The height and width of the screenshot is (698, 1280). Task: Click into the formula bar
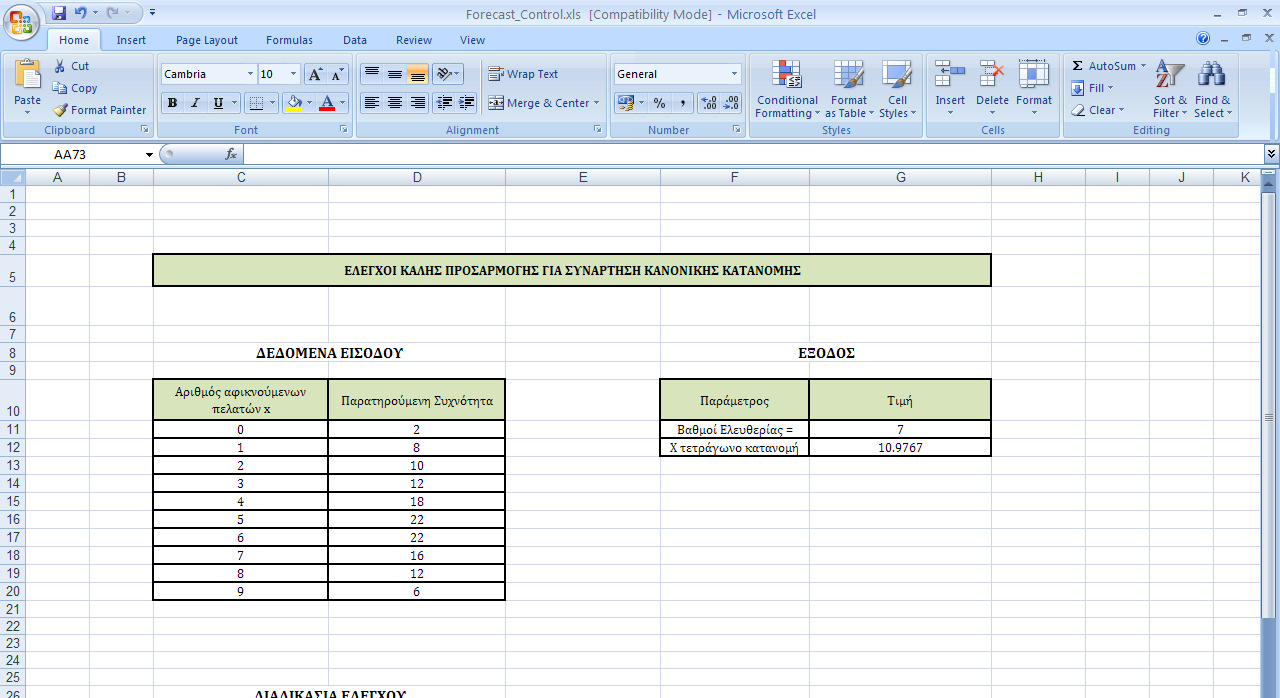tap(753, 154)
